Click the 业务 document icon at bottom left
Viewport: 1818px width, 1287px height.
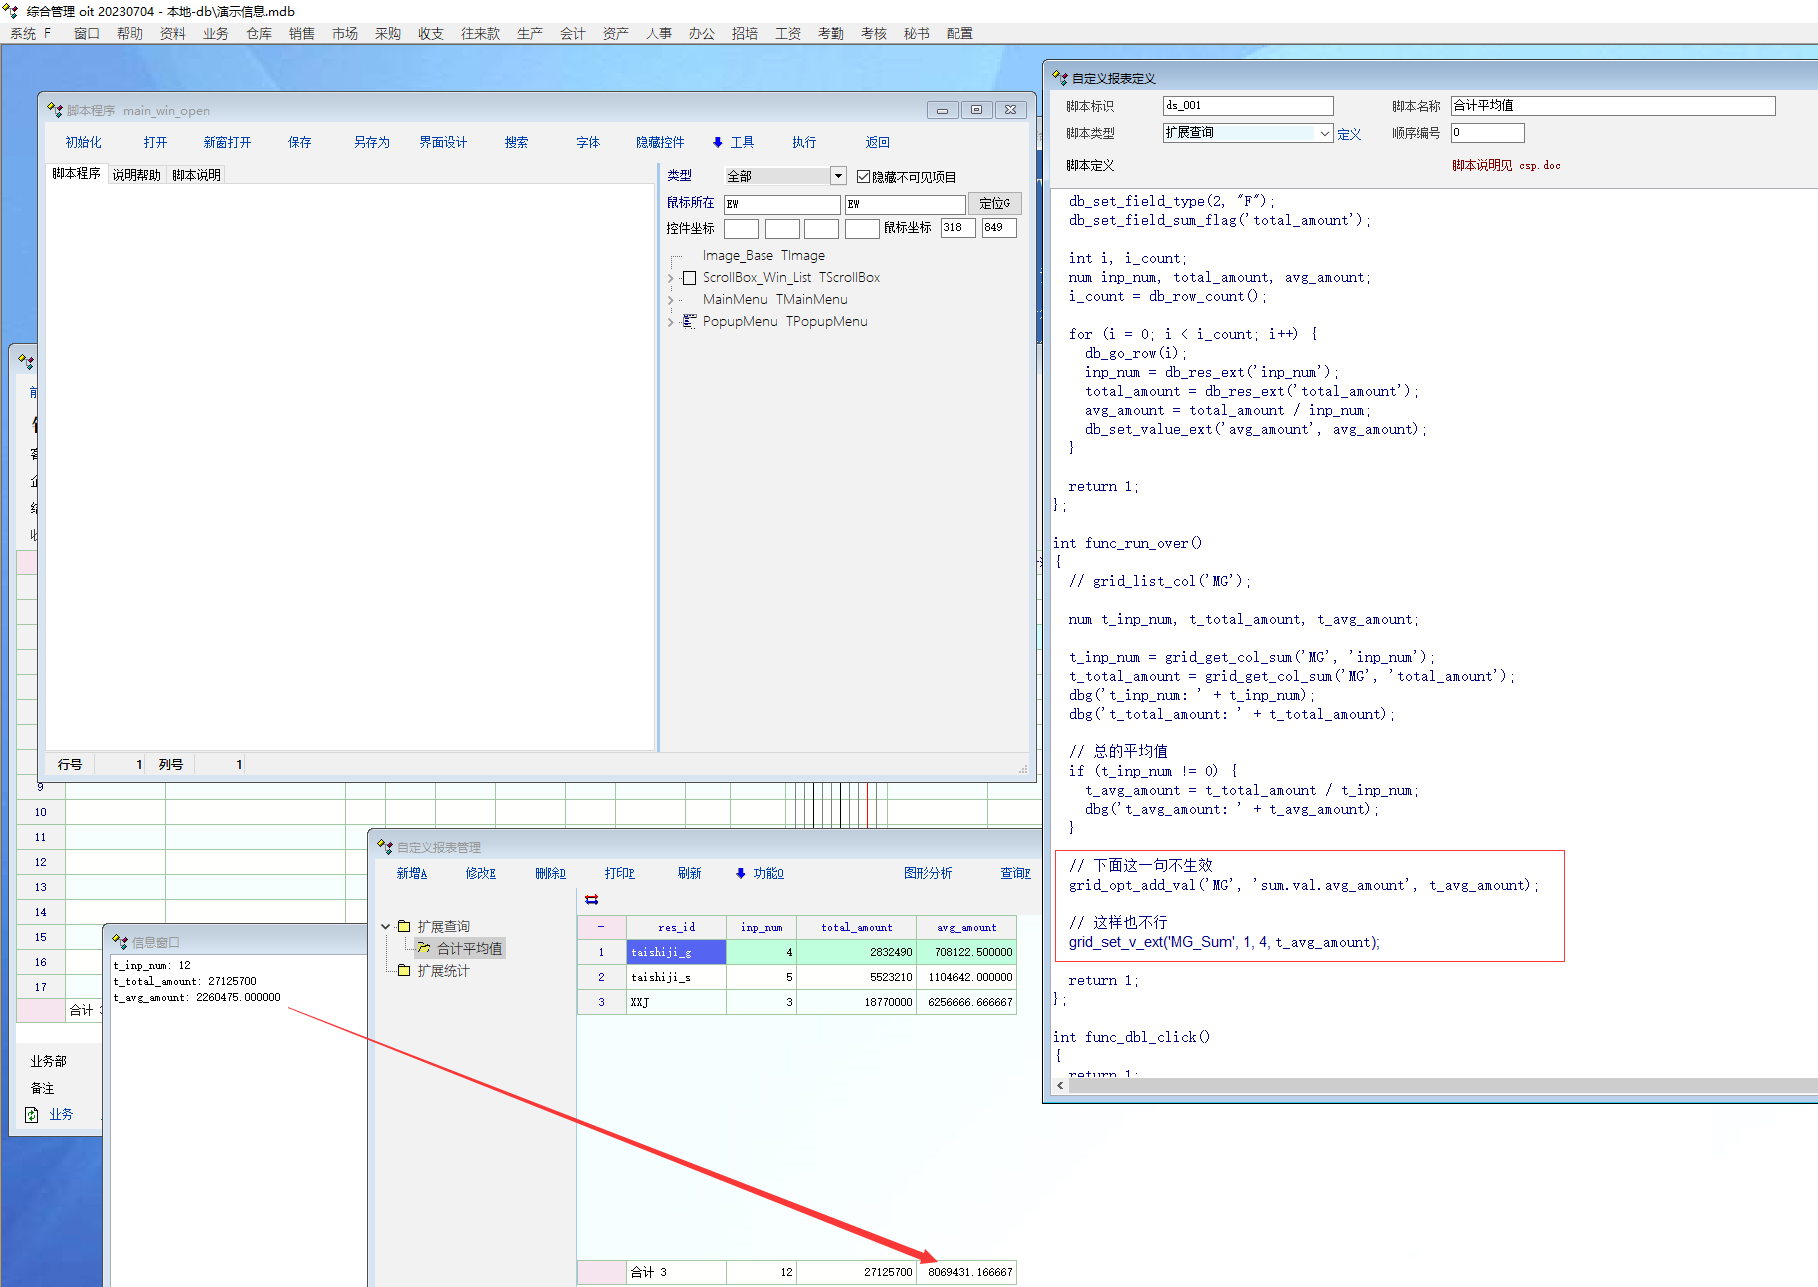pyautogui.click(x=32, y=1114)
